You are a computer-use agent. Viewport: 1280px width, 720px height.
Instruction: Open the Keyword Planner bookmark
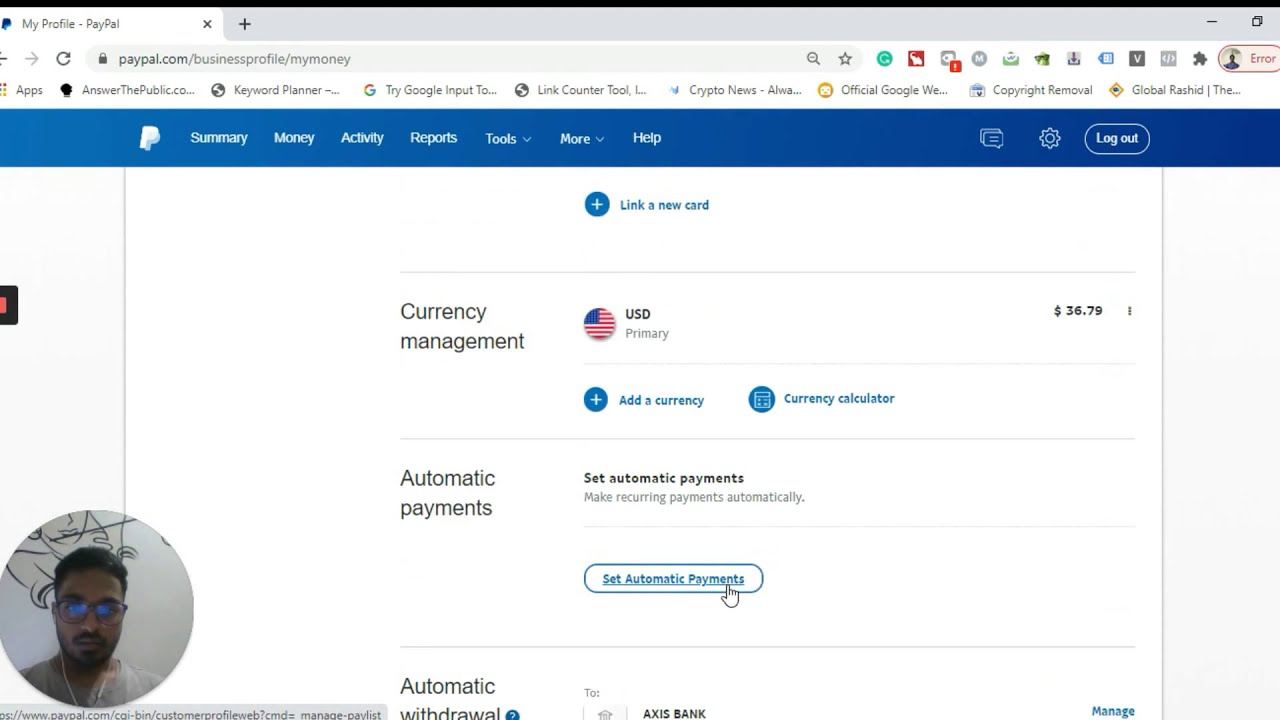276,90
